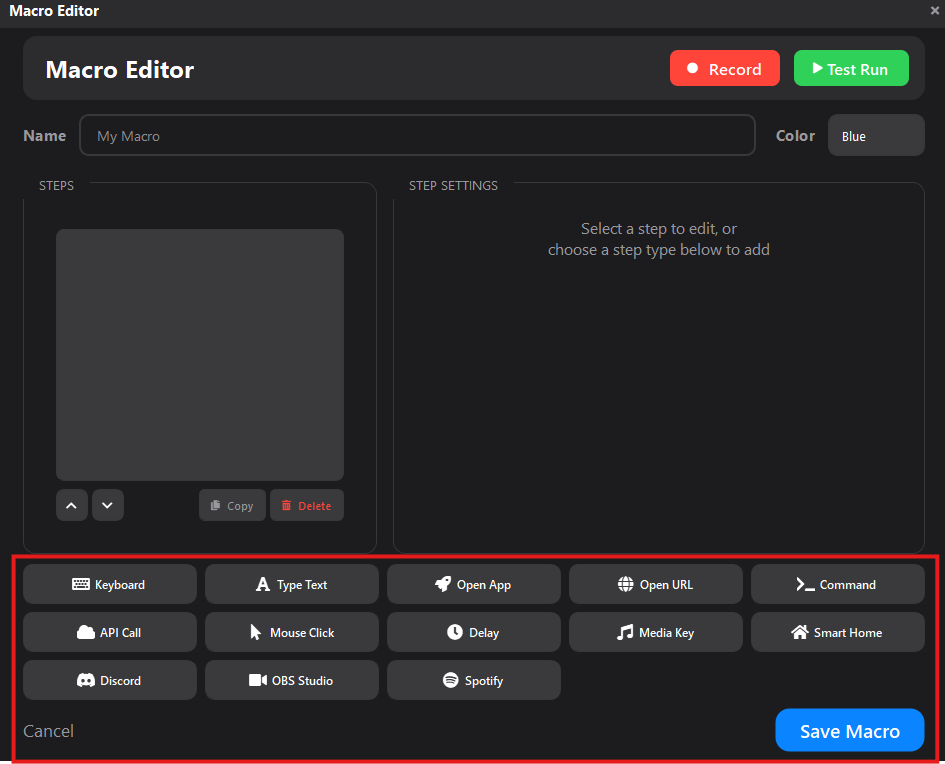
Task: Add a Media Key step
Action: point(655,632)
